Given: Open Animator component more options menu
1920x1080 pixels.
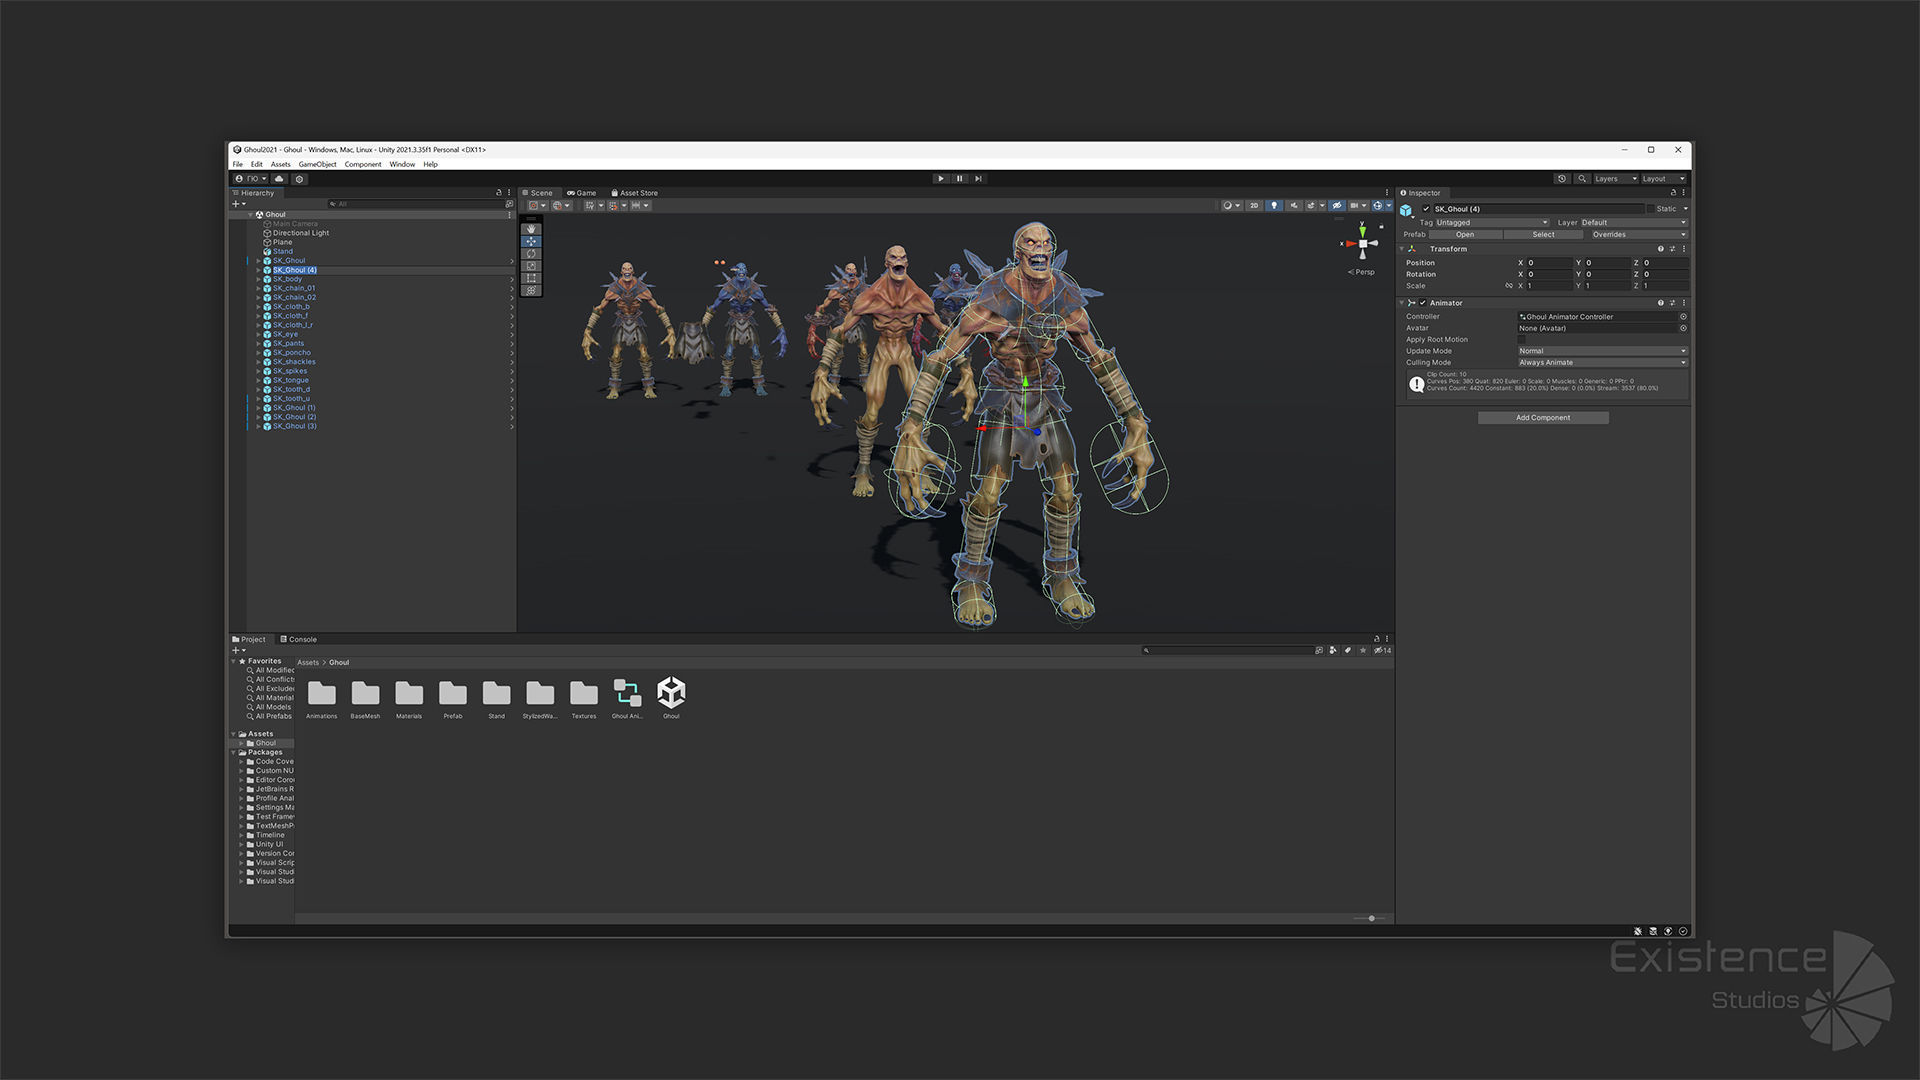Looking at the screenshot, I should [1684, 303].
